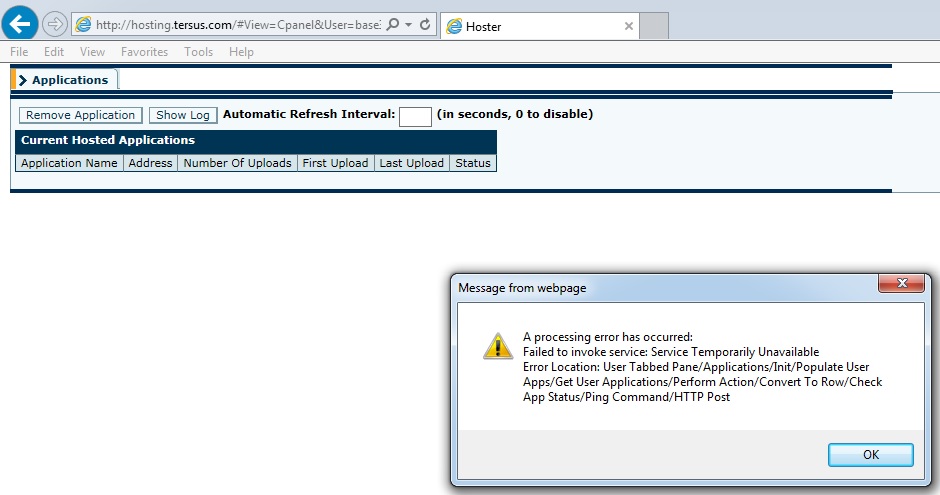Switch to the Hoster browser tab
The image size is (940, 495).
click(x=530, y=26)
